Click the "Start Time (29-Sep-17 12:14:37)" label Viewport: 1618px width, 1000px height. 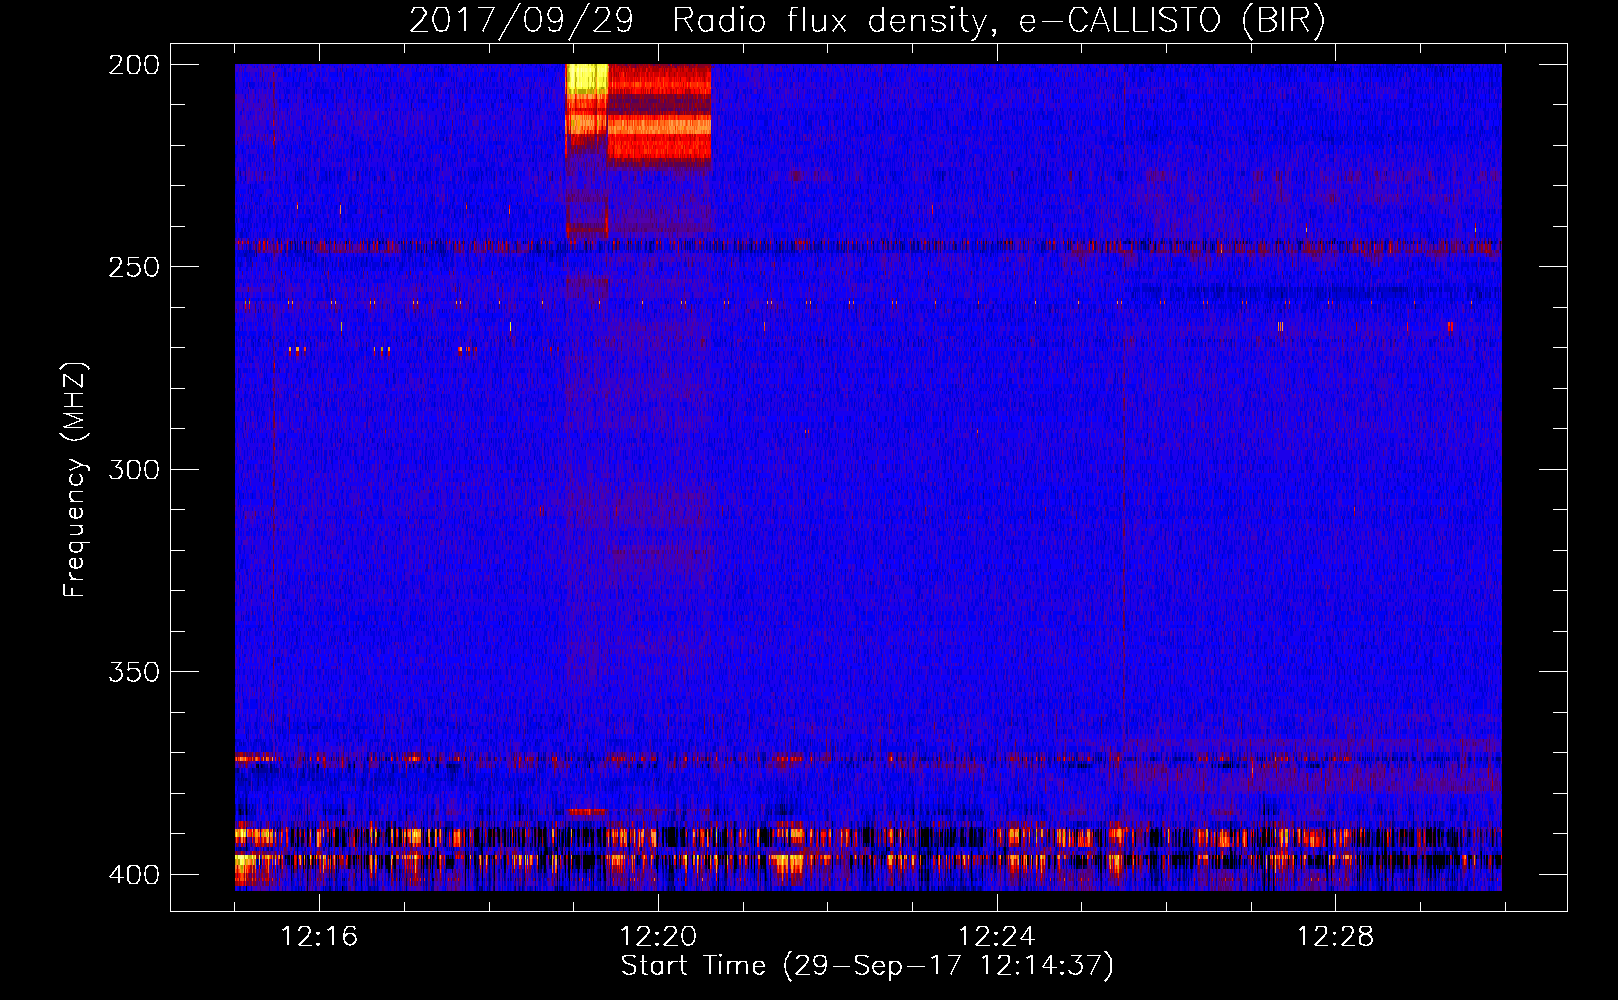(x=867, y=966)
